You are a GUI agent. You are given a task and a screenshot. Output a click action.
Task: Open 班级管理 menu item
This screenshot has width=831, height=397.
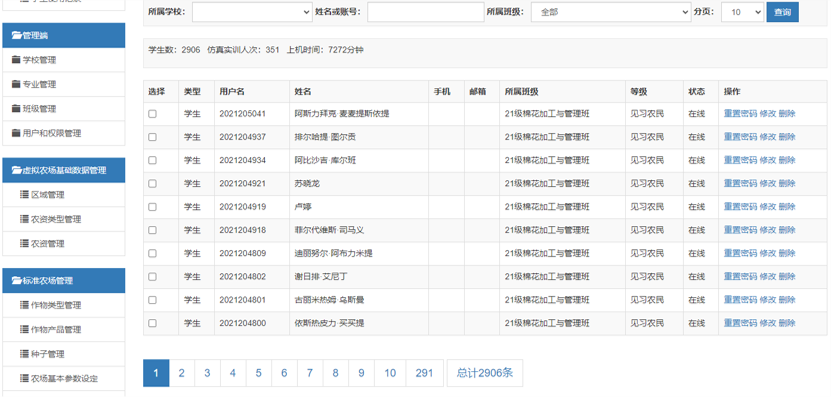tap(64, 109)
